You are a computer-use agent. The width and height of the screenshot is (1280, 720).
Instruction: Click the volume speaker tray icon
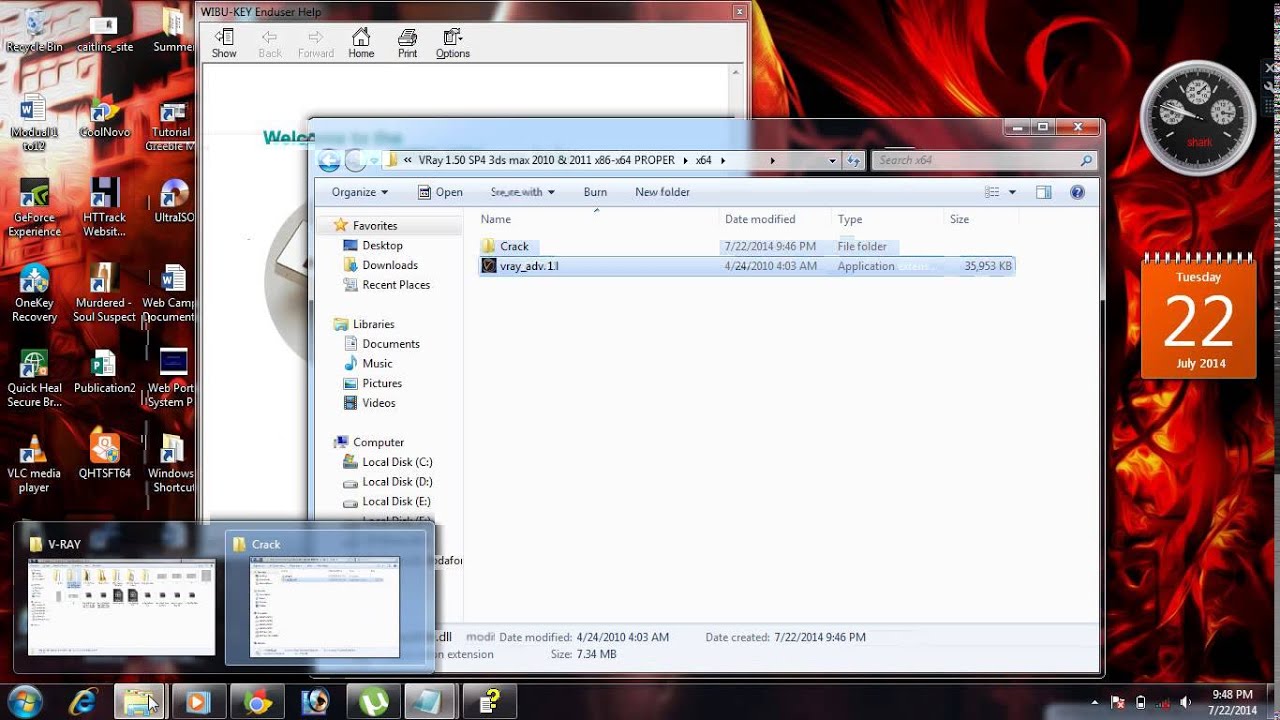[x=1185, y=702]
